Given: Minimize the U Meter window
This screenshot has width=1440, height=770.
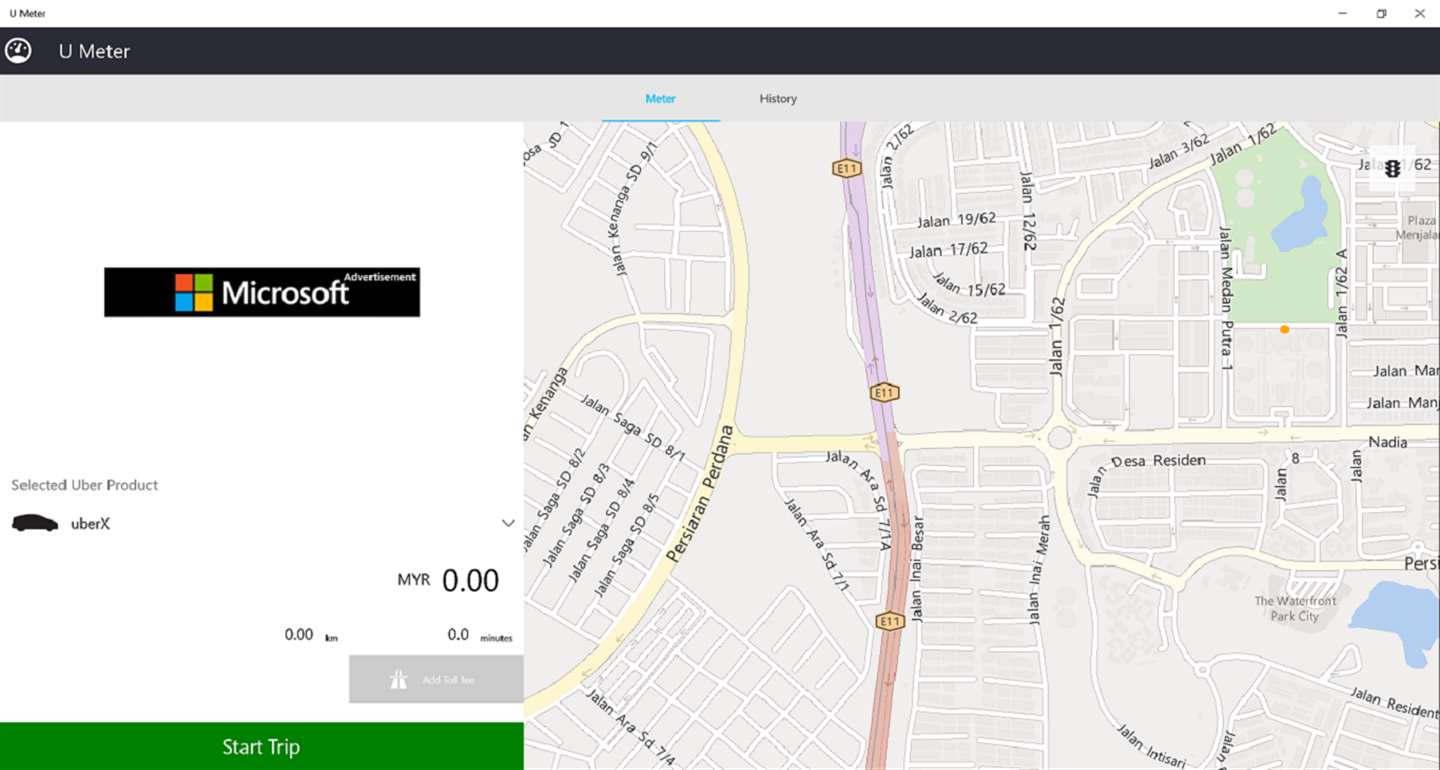Looking at the screenshot, I should click(x=1342, y=13).
